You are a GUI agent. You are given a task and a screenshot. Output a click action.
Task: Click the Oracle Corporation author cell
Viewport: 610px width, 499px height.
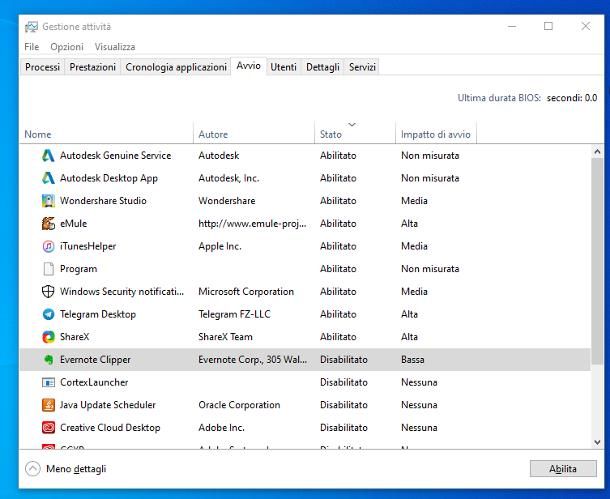pyautogui.click(x=239, y=405)
